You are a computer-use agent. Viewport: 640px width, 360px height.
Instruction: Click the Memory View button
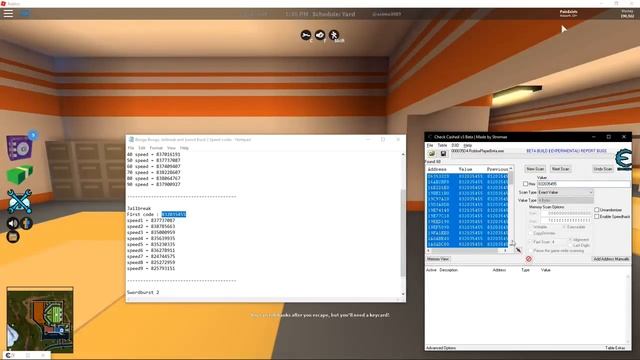pos(438,259)
